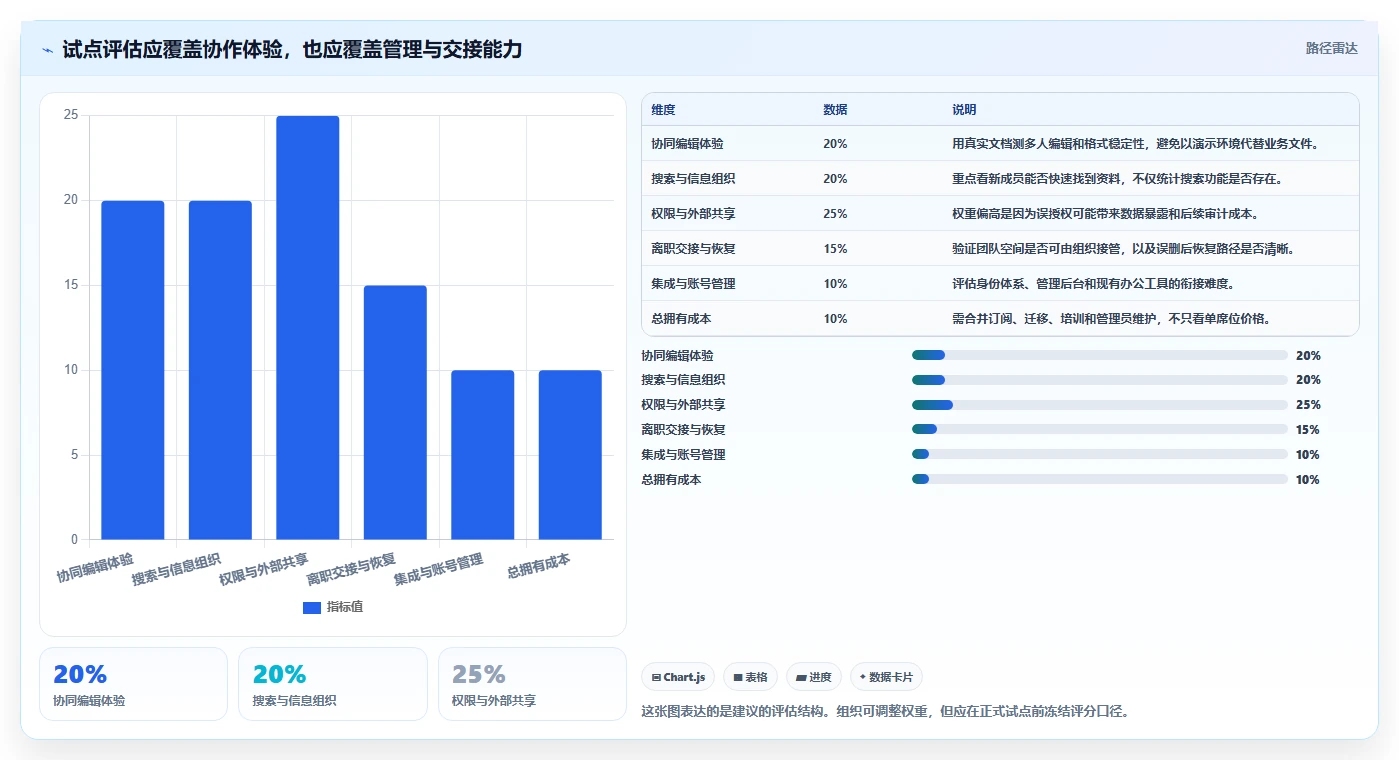Open the 25% 权限与外部共享 stat card
Screen dimensions: 1399x760
(532, 684)
